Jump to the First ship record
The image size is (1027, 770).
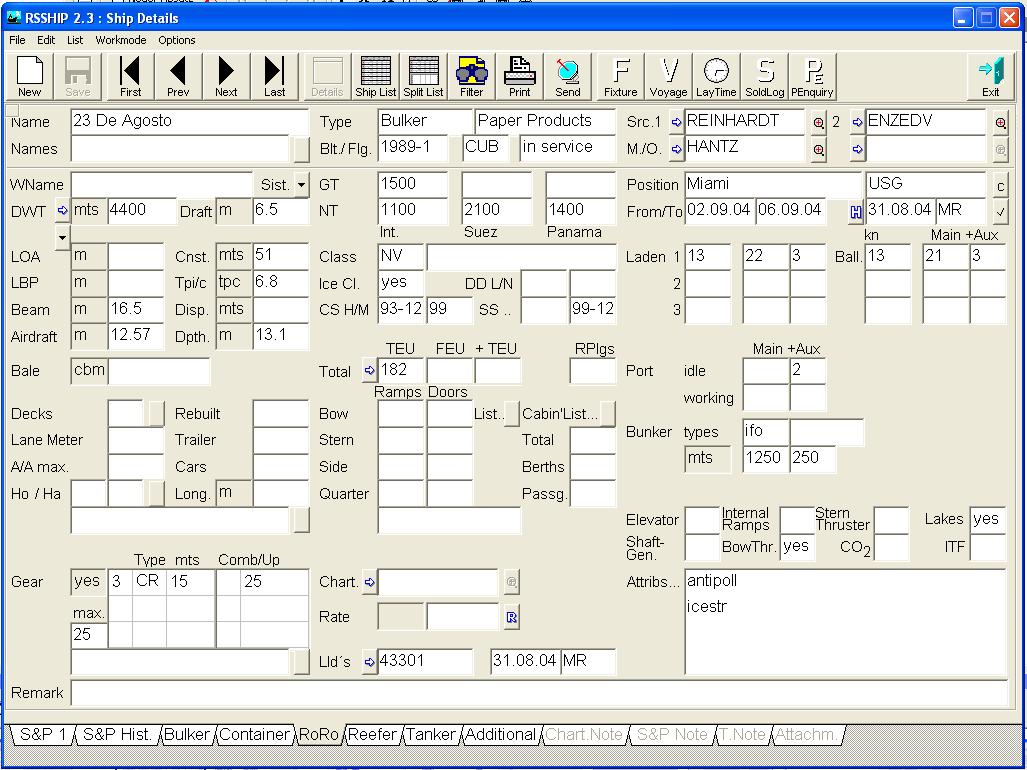click(x=130, y=77)
